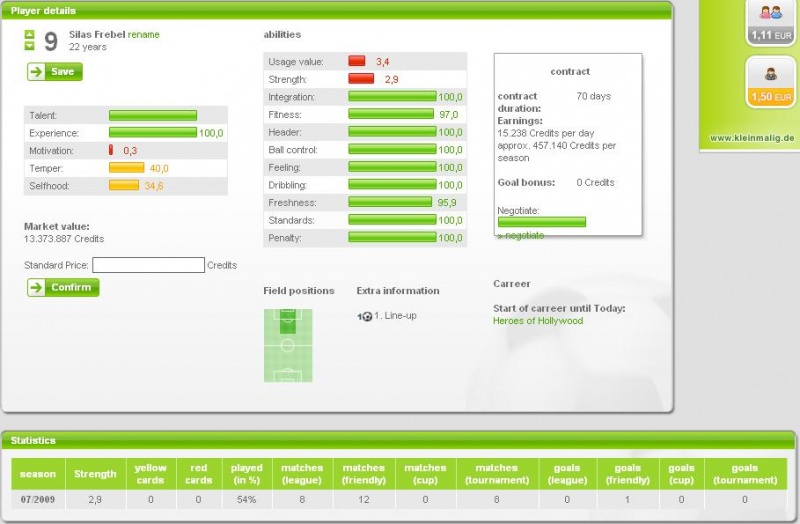Click the Experience progress bar

tap(153, 133)
